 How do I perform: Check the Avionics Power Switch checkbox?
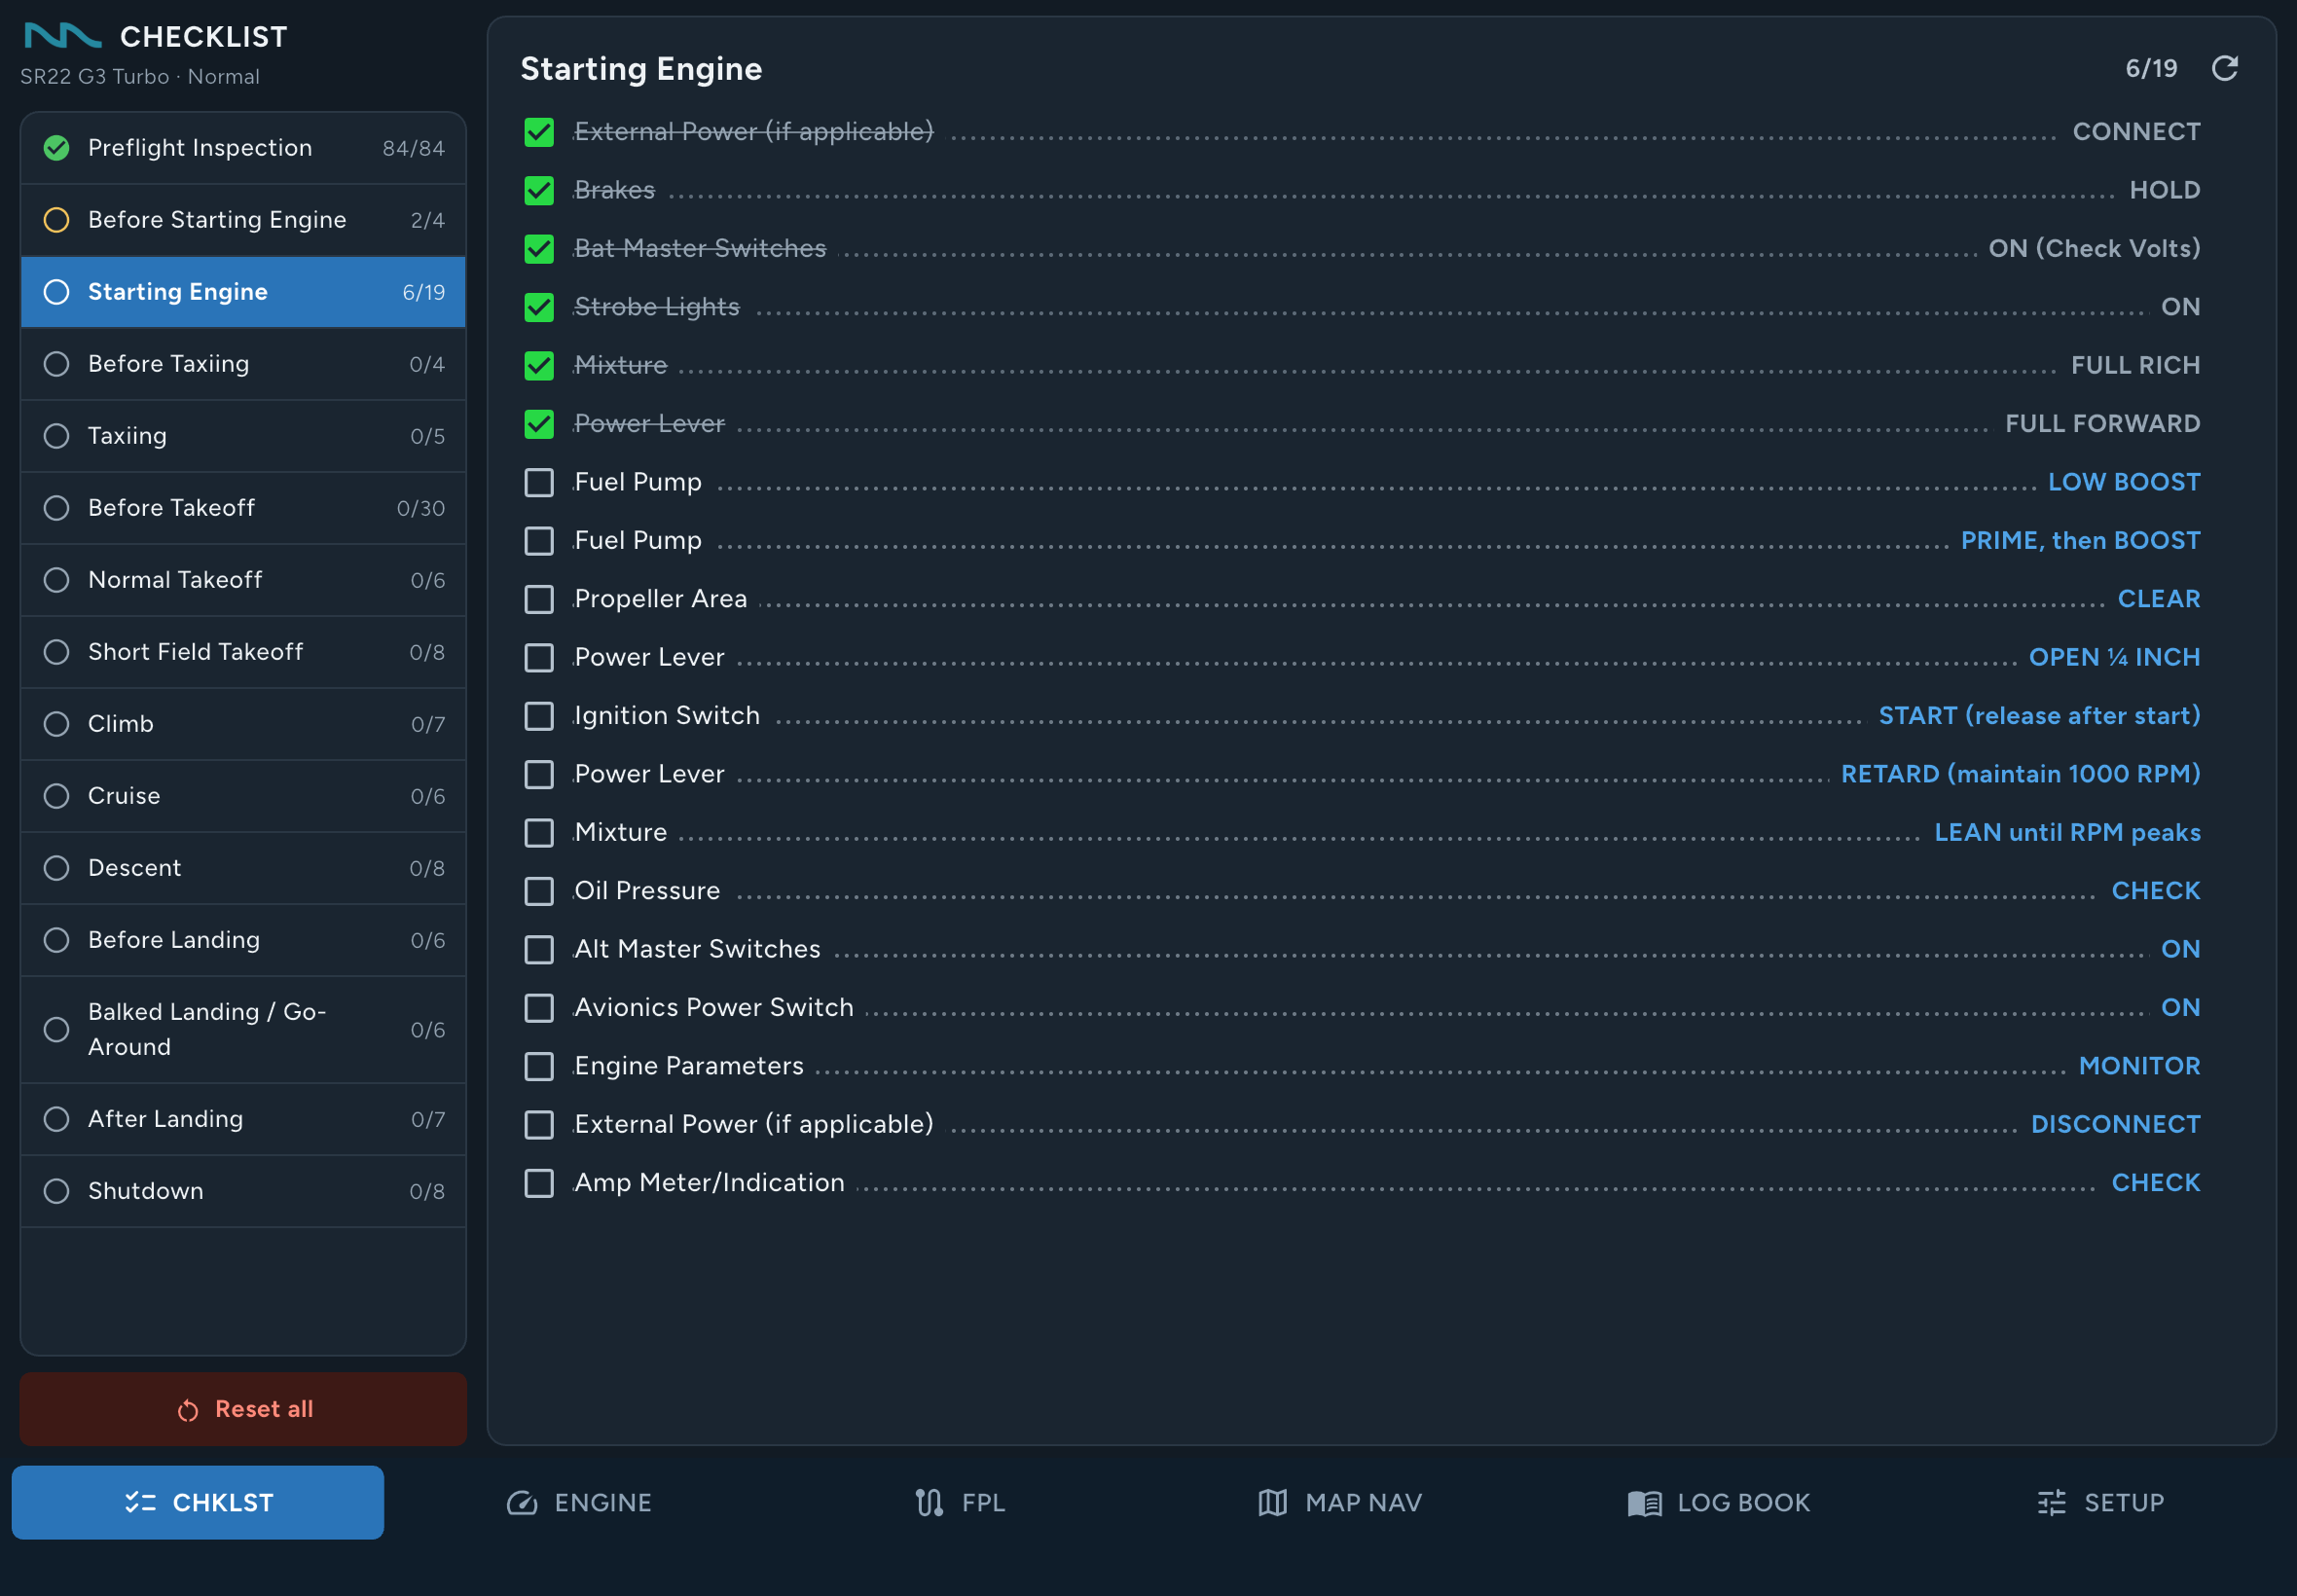tap(539, 1008)
